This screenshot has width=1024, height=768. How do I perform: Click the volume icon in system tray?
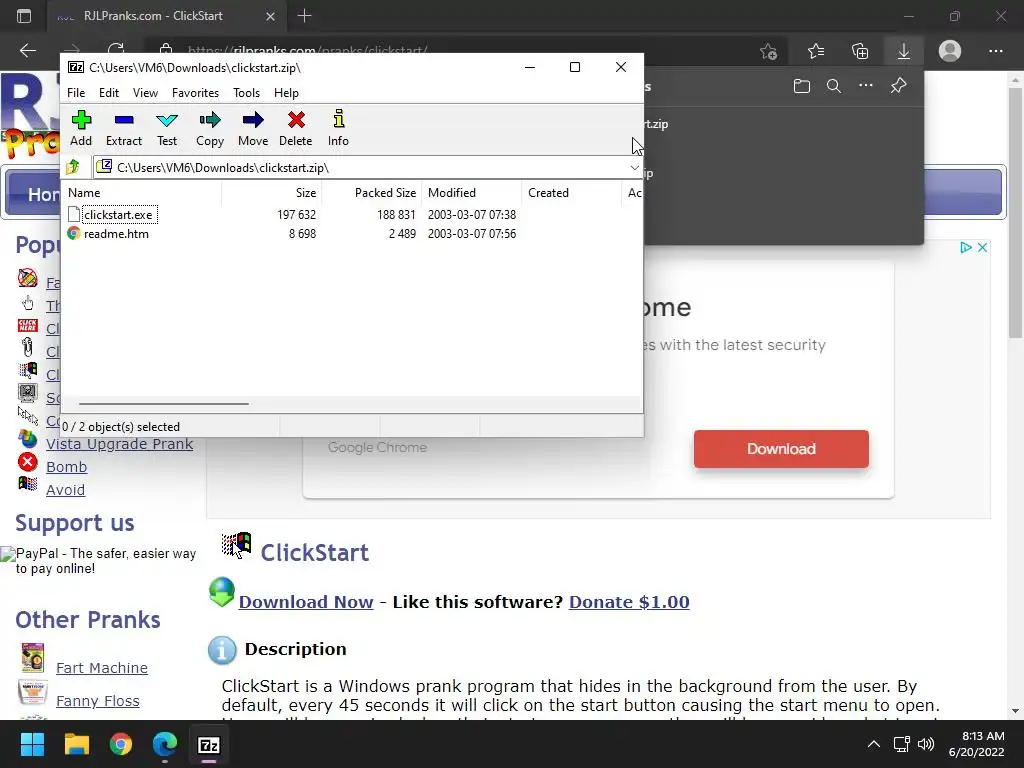click(926, 744)
